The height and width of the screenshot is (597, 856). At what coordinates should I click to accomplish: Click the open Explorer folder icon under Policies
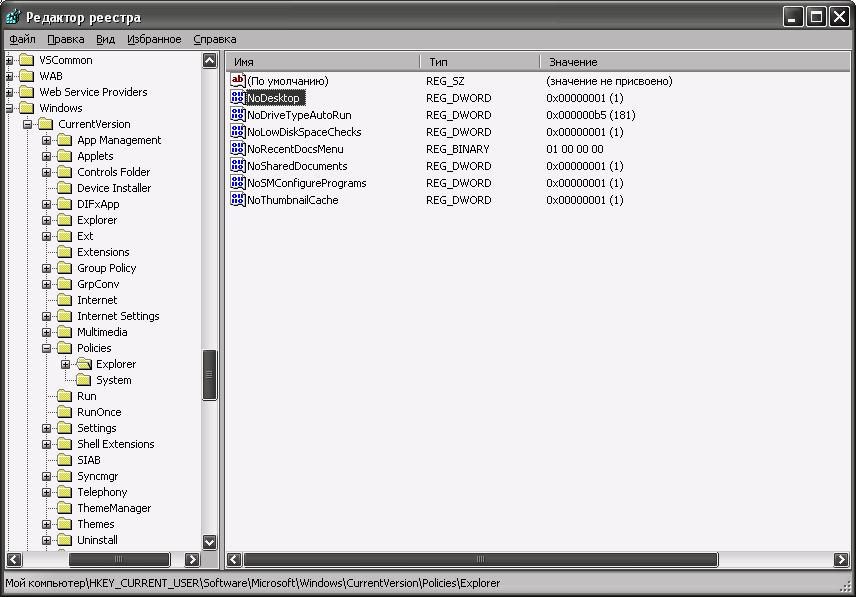tap(84, 364)
